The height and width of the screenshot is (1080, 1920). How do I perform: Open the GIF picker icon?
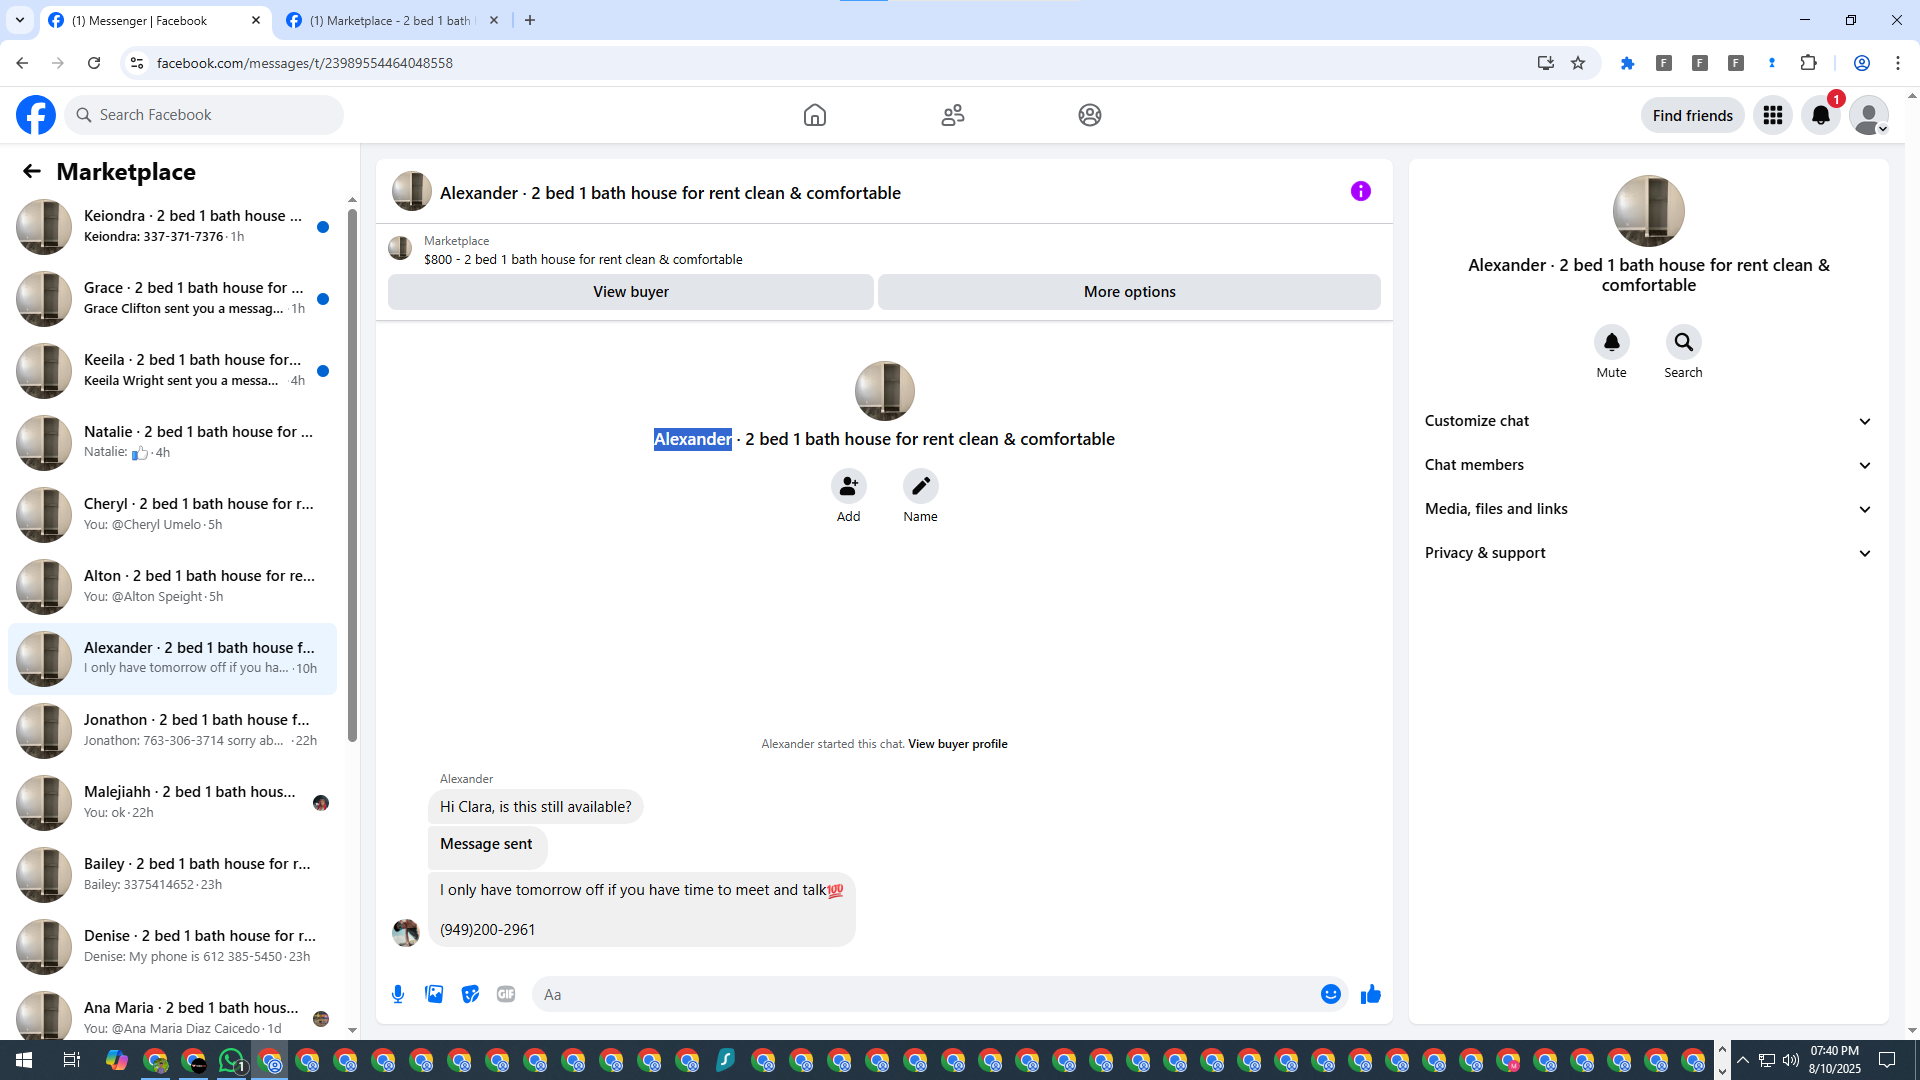click(506, 994)
